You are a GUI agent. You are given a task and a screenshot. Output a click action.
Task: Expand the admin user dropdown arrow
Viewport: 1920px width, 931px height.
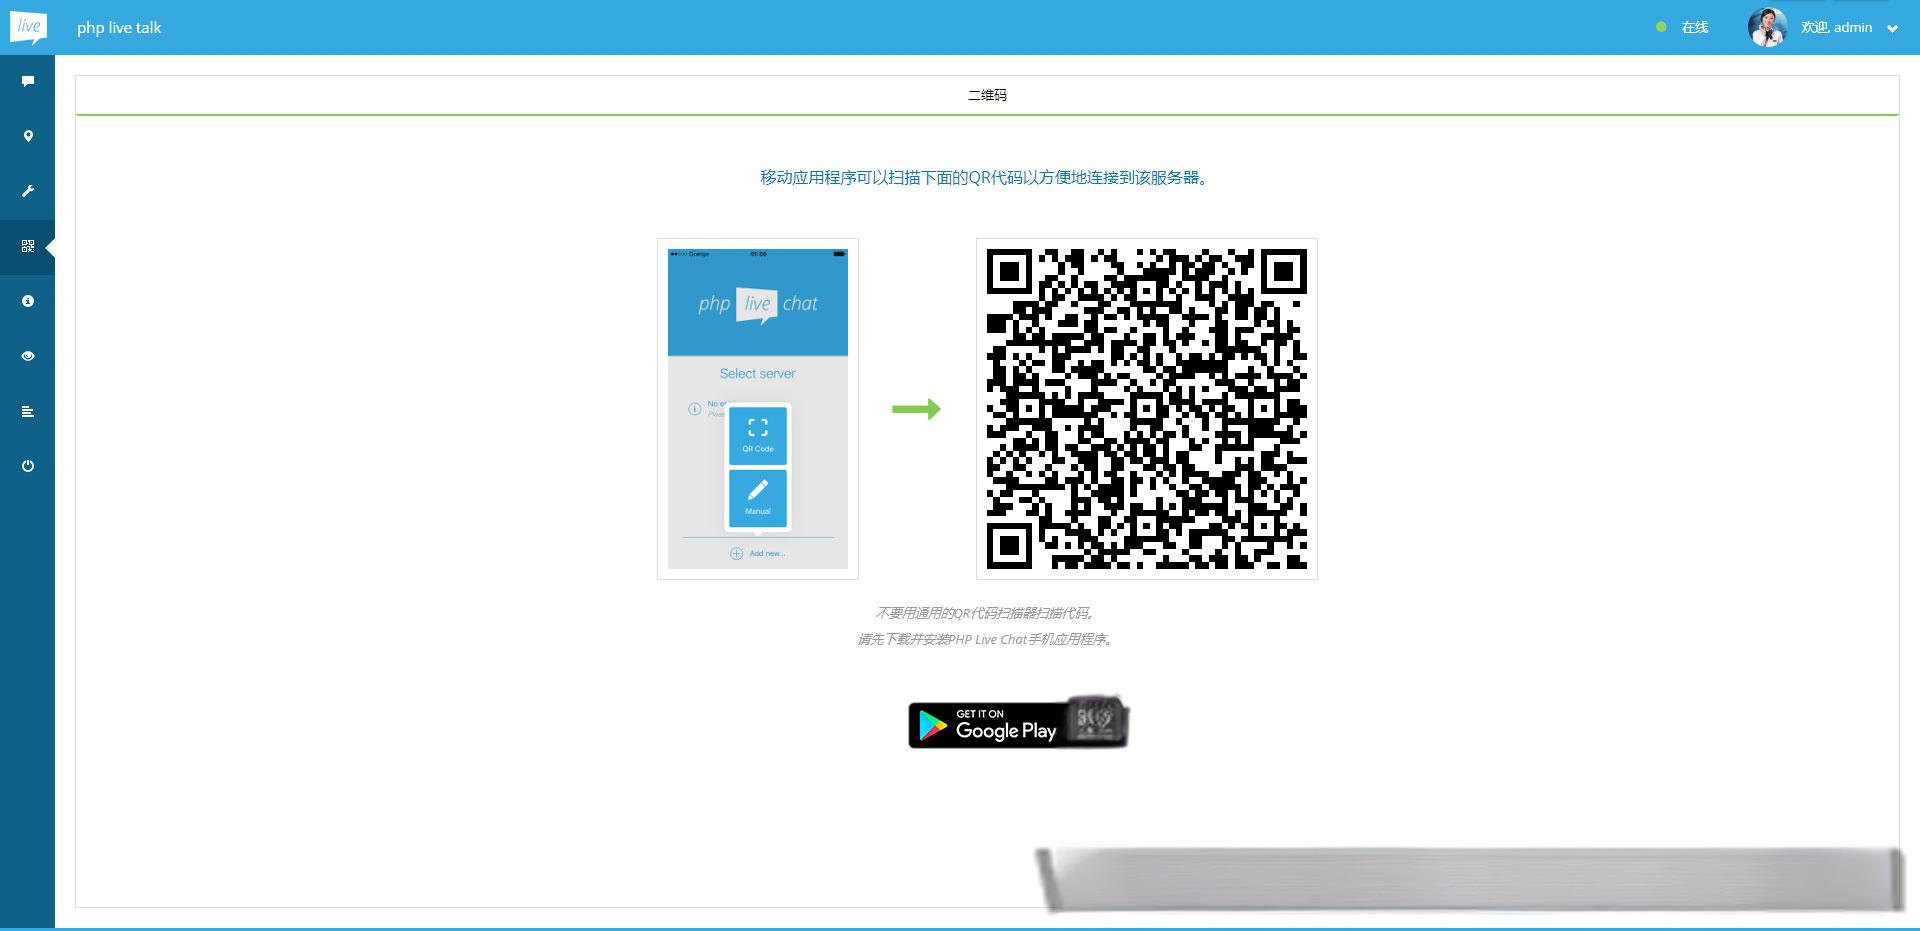click(x=1892, y=29)
